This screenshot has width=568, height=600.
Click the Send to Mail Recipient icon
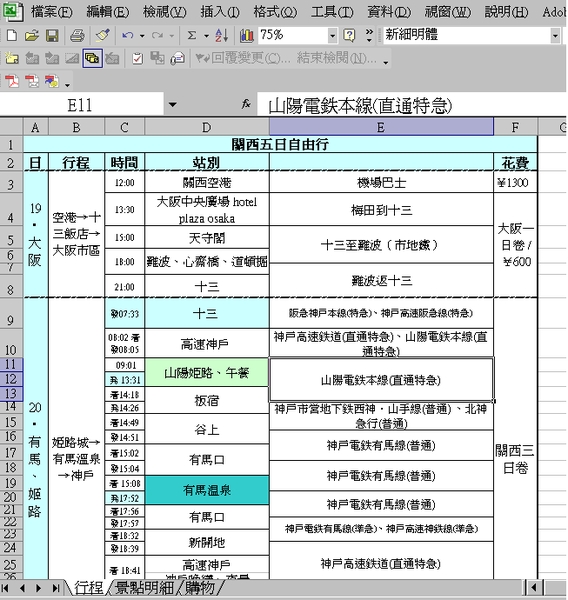coord(178,58)
